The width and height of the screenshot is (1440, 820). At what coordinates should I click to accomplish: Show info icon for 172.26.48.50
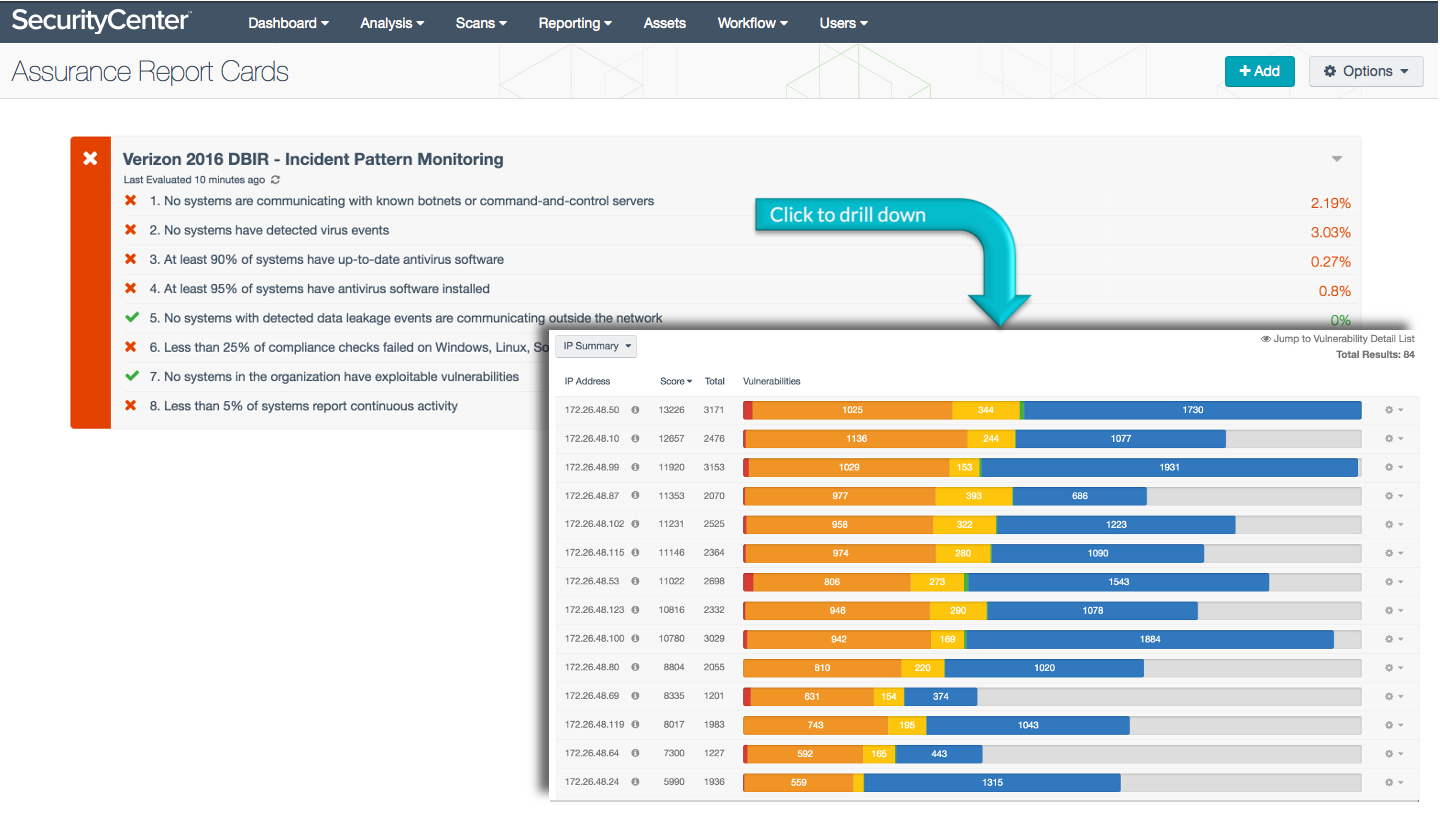tap(635, 410)
